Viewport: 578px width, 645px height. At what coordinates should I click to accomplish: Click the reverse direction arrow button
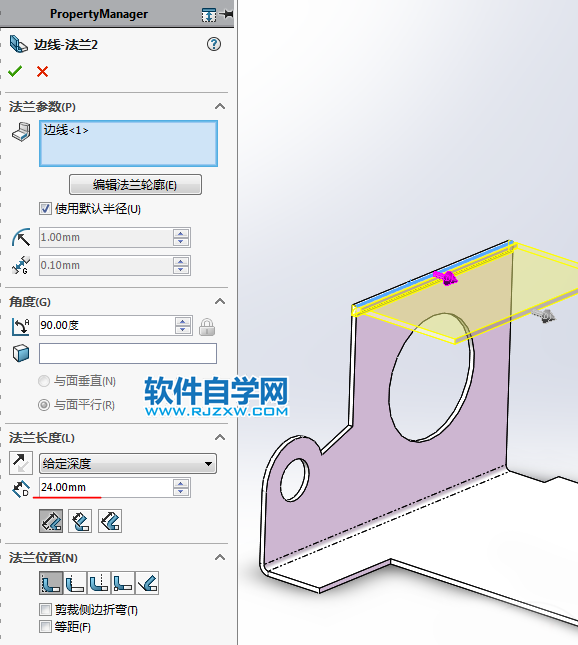click(x=21, y=463)
